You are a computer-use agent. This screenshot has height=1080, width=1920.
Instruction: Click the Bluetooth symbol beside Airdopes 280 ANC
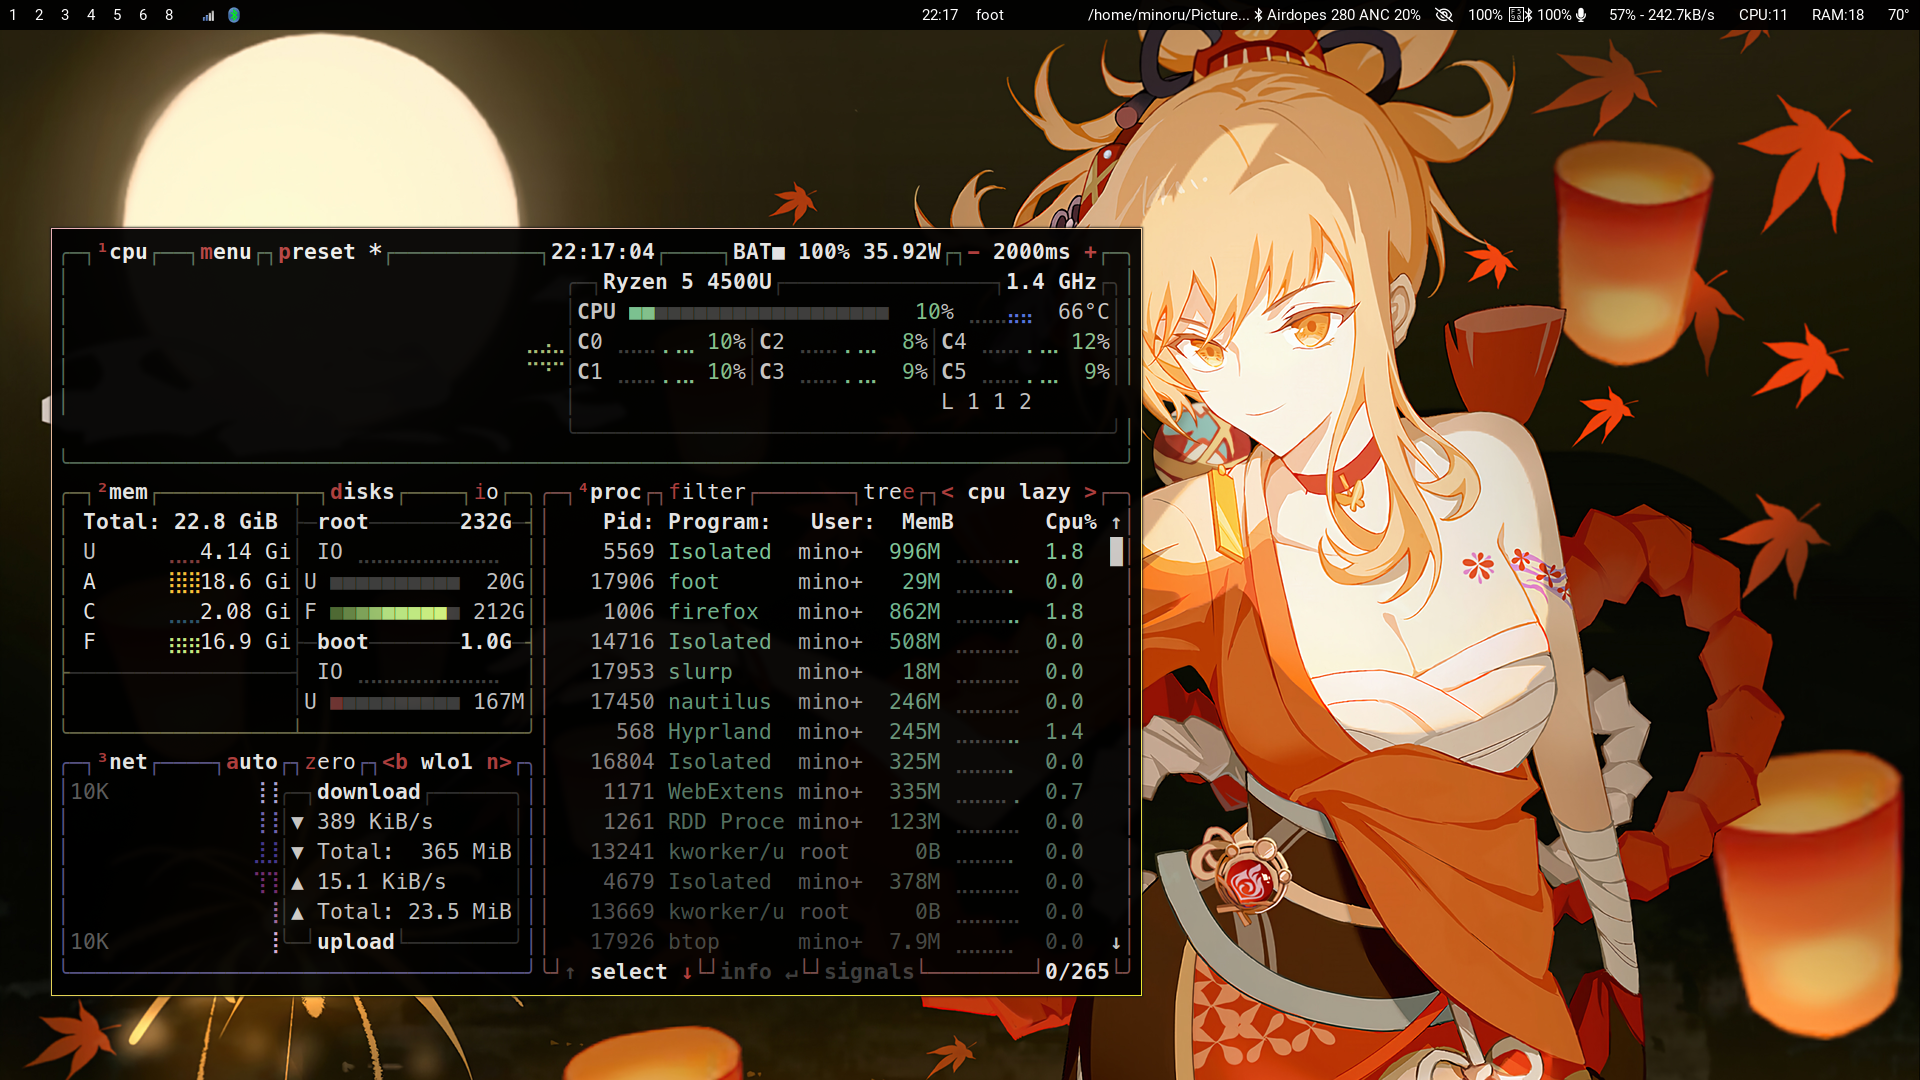(1259, 15)
